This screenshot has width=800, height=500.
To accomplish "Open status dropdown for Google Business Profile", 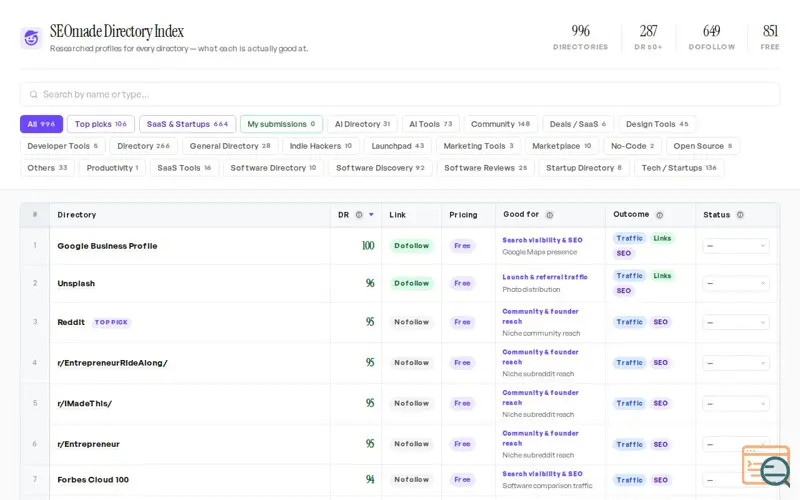I will click(x=736, y=246).
